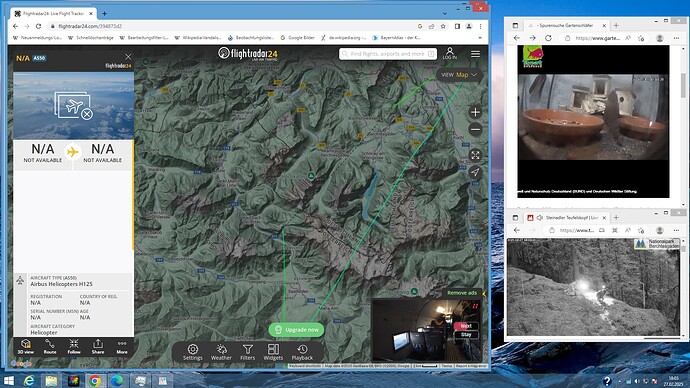The image size is (690, 388).
Task: Start flight Playback
Action: pos(302,352)
